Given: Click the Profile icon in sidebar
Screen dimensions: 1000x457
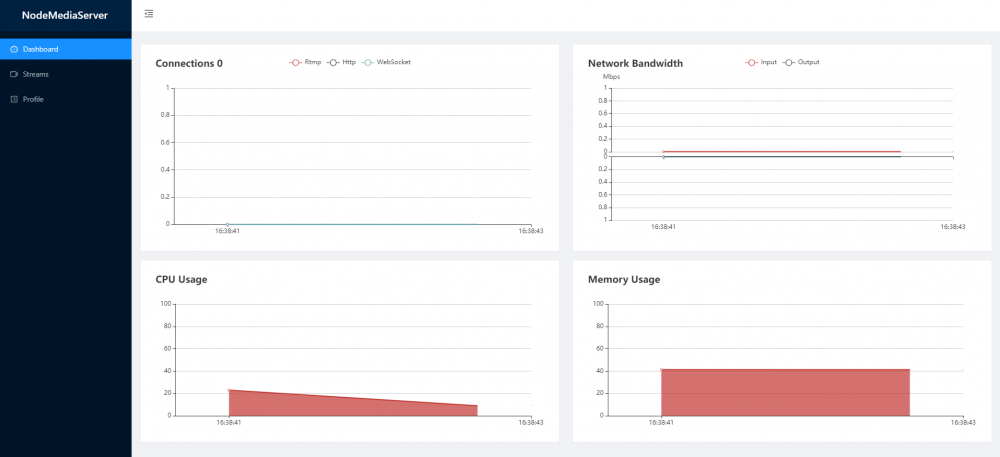Looking at the screenshot, I should (x=13, y=99).
